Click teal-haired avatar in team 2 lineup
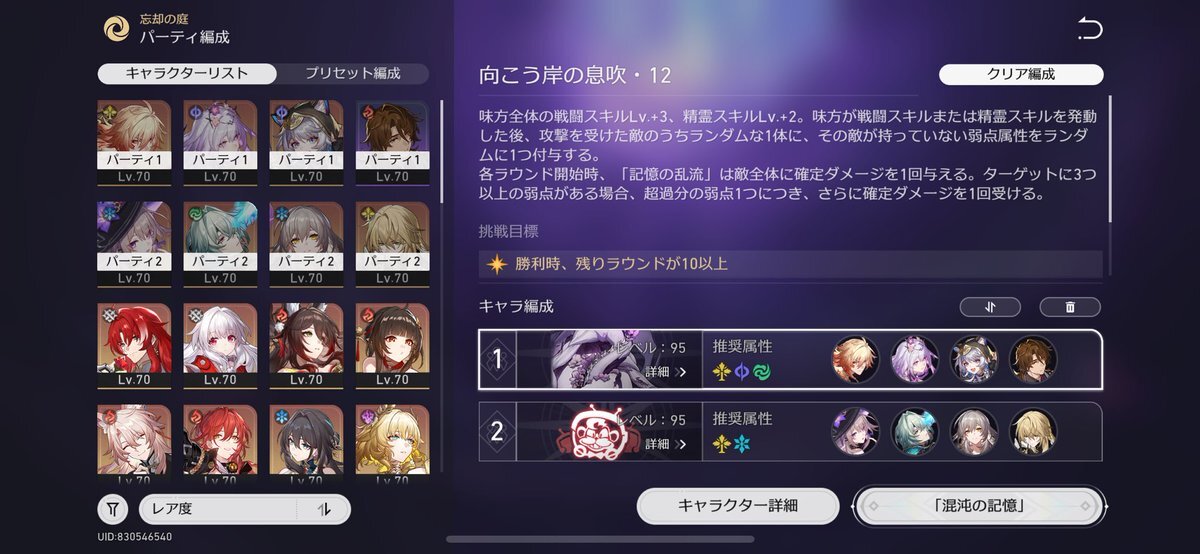Screen dimensions: 1200x554 [x=914, y=431]
